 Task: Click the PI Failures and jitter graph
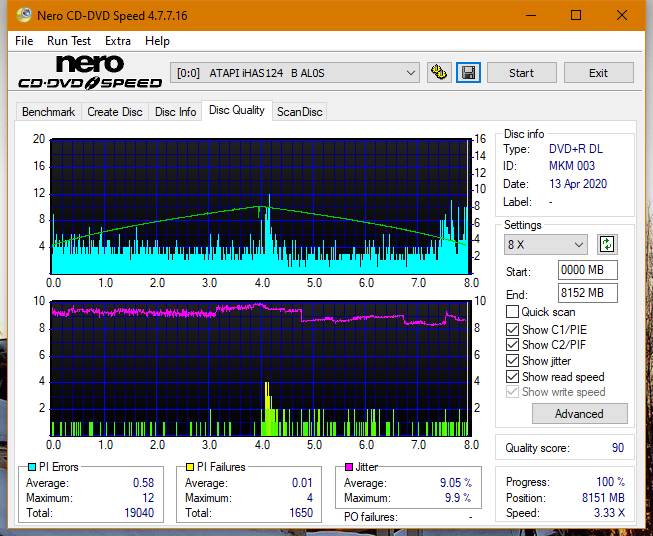click(x=261, y=368)
